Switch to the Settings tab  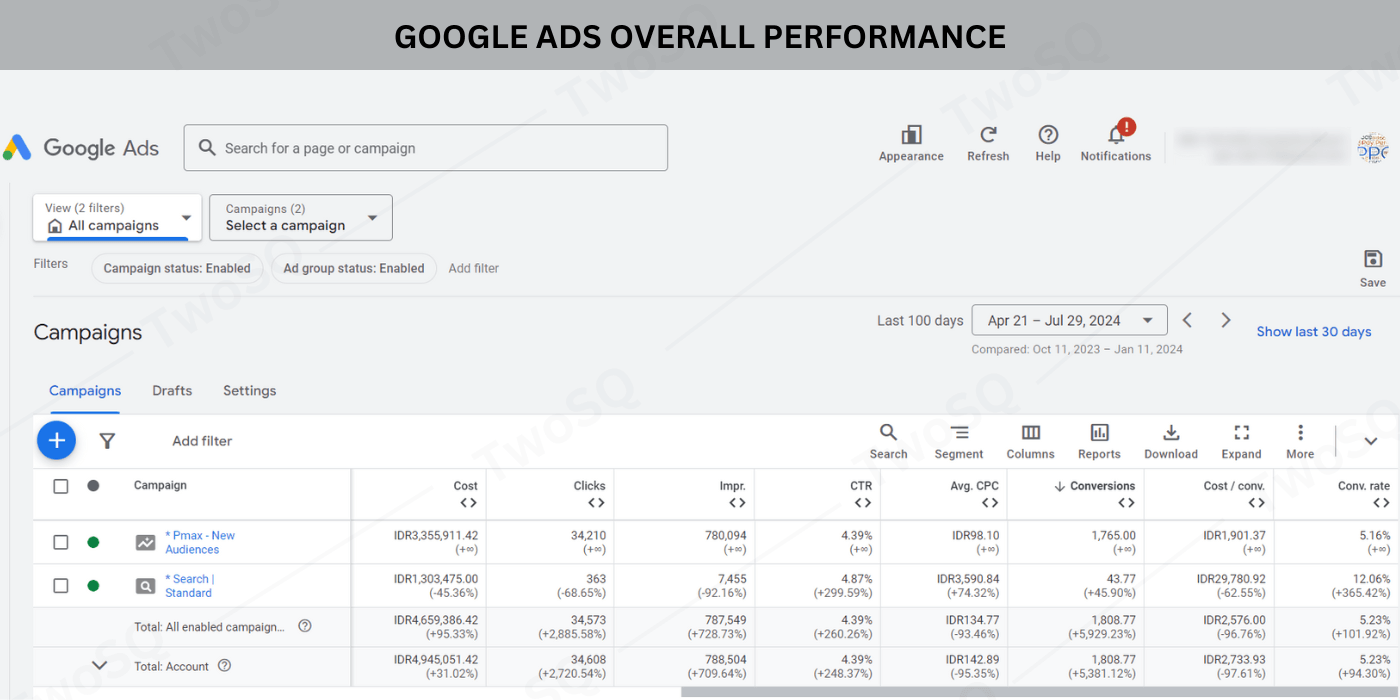(x=249, y=391)
